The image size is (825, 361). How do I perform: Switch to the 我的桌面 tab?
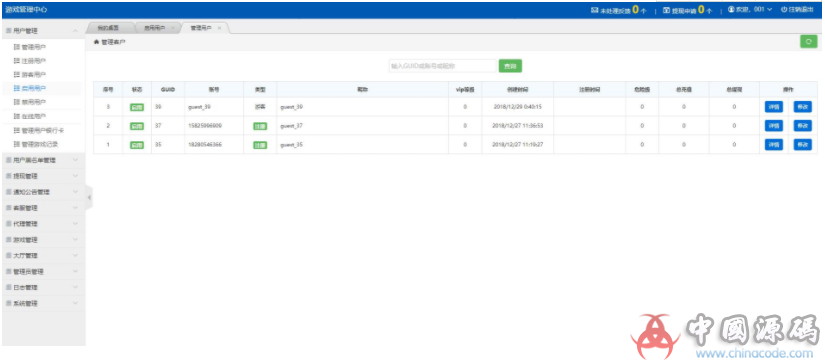108,28
